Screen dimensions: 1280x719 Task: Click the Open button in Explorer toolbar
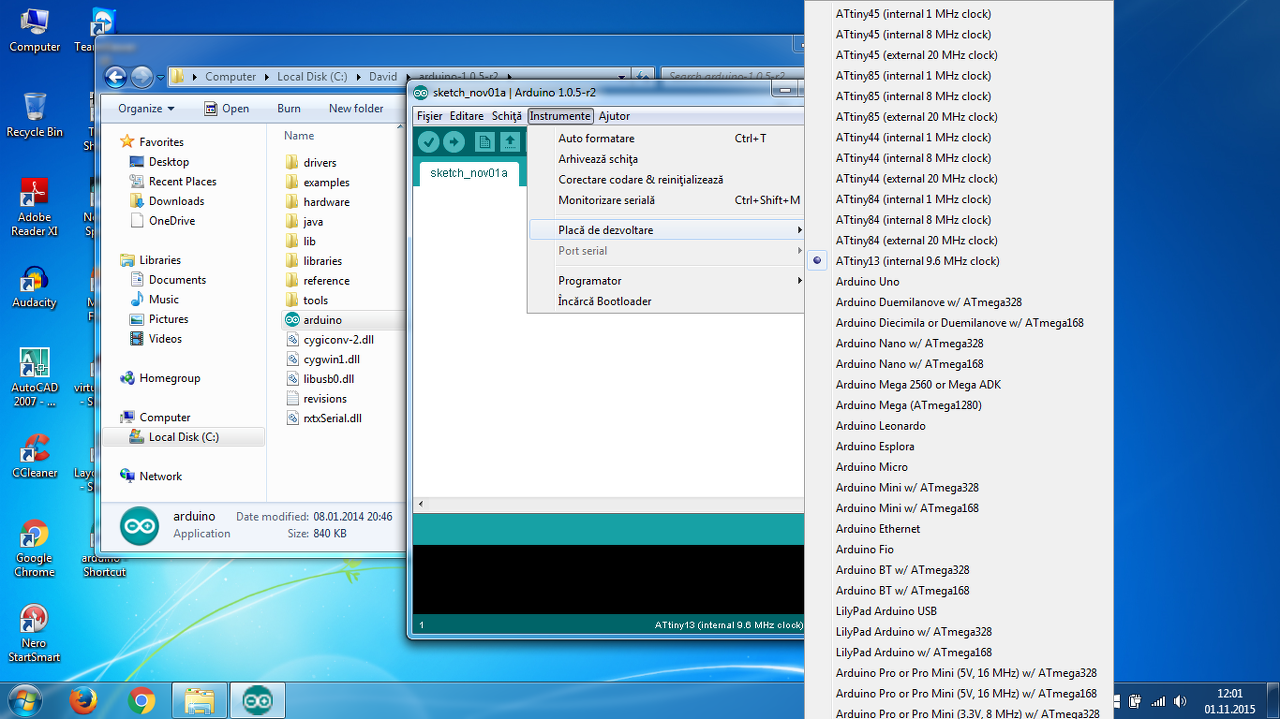[227, 108]
